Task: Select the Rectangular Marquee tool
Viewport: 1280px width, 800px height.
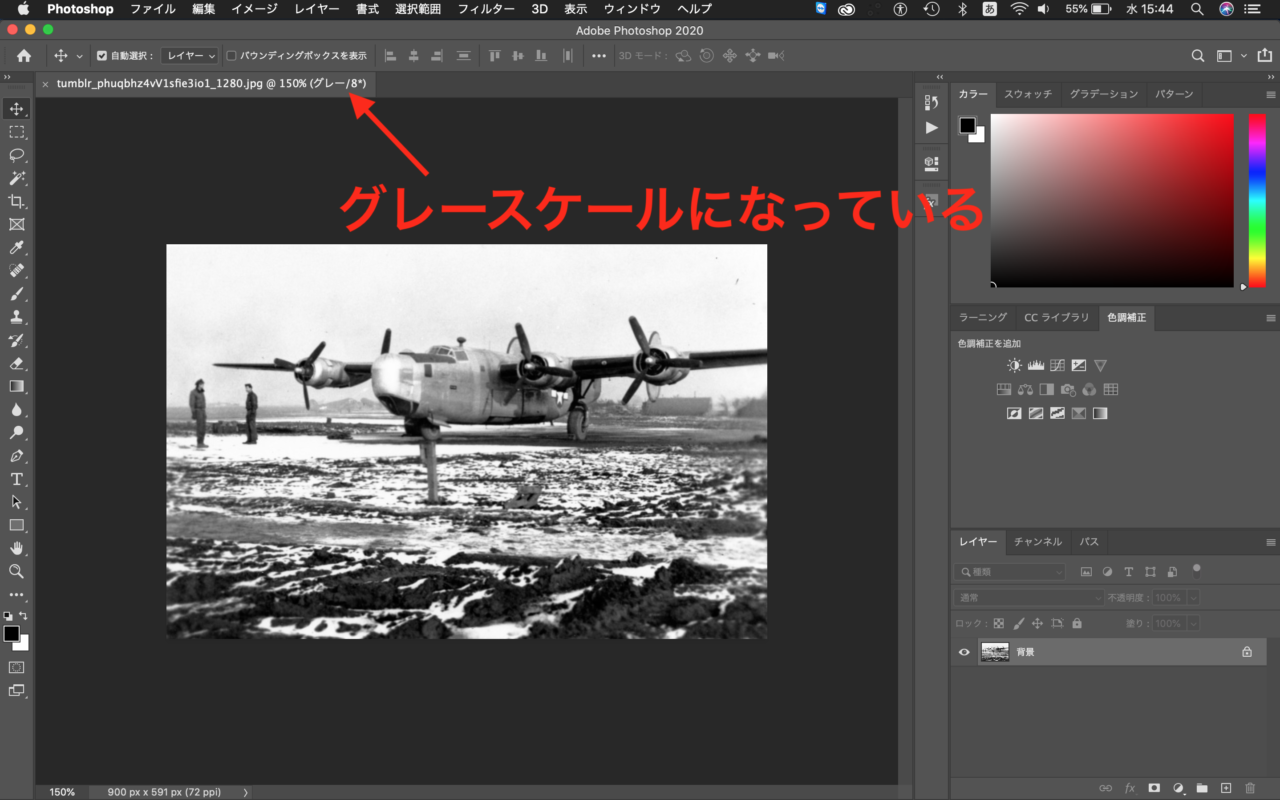Action: (x=17, y=132)
